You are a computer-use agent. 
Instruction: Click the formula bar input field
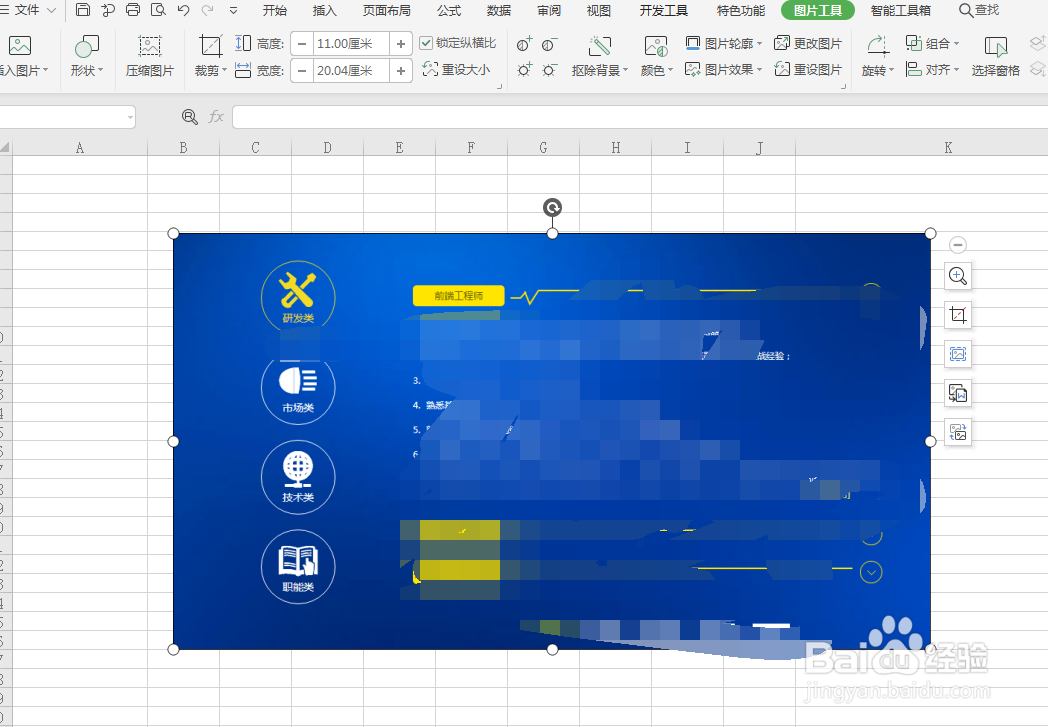pyautogui.click(x=640, y=117)
